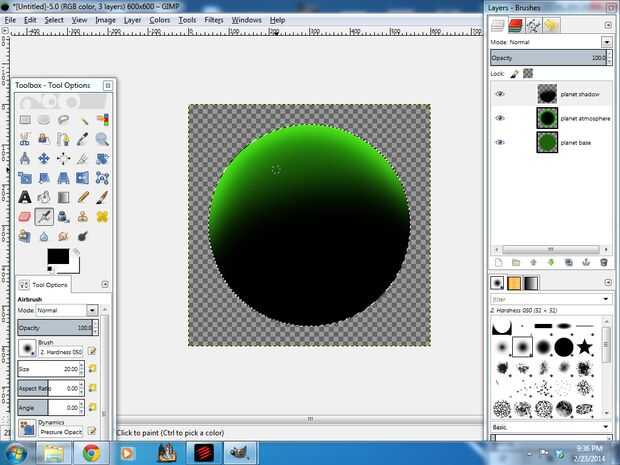Image resolution: width=620 pixels, height=465 pixels.
Task: Select the Alignment tool
Action: click(63, 158)
